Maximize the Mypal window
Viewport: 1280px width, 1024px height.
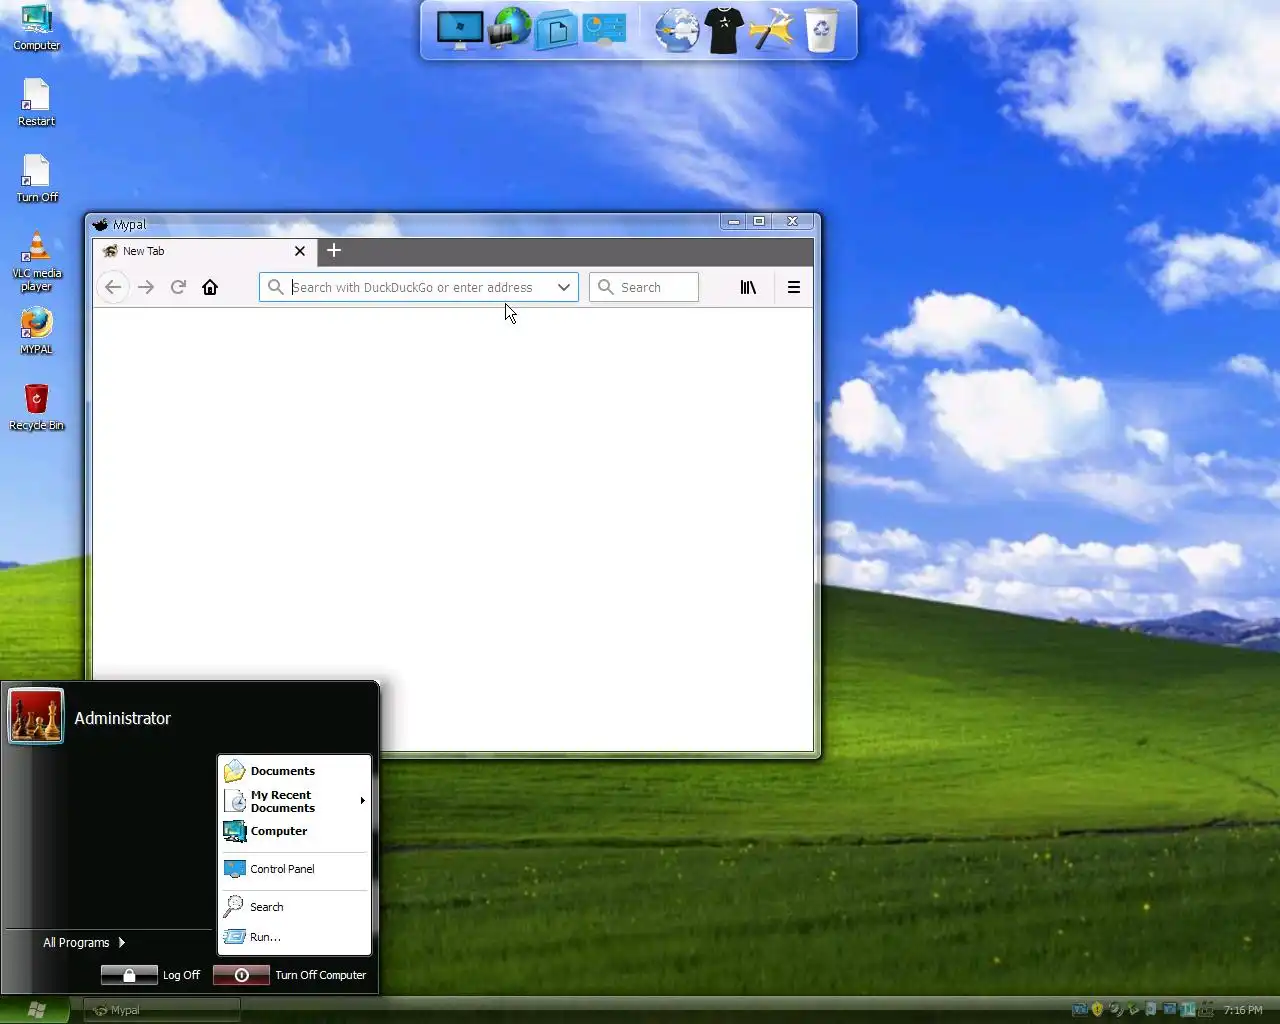click(x=759, y=222)
